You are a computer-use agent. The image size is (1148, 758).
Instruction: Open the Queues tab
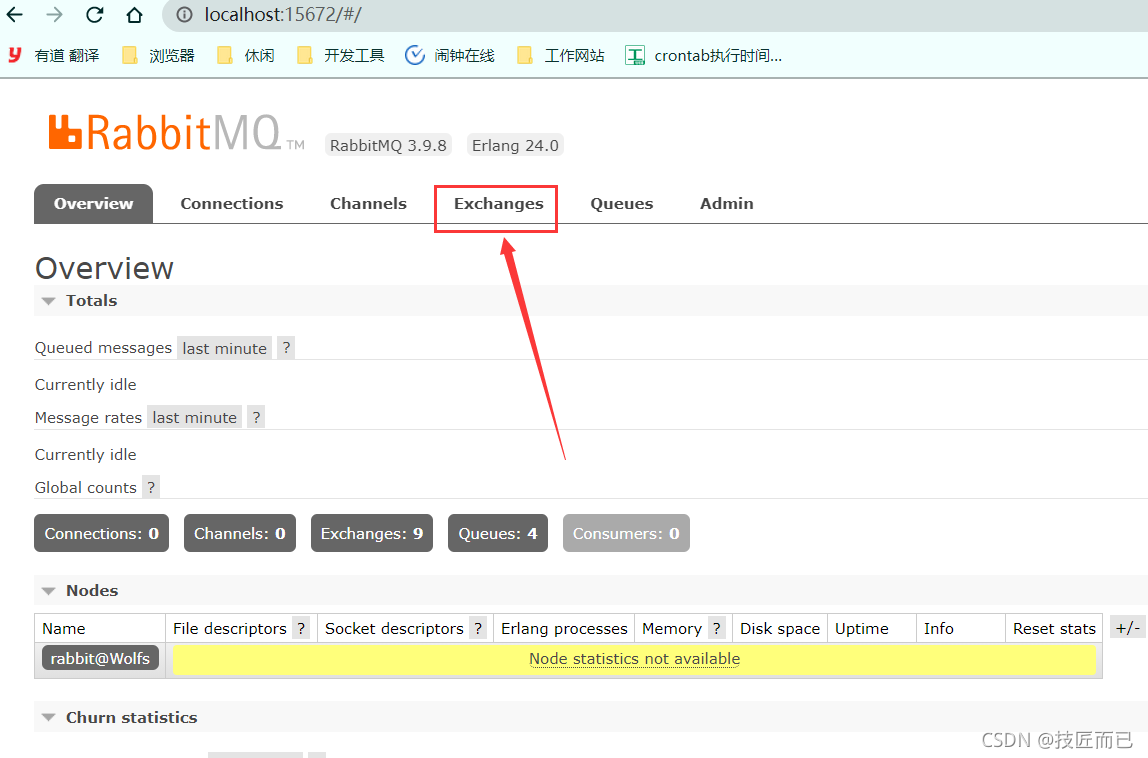(x=622, y=204)
